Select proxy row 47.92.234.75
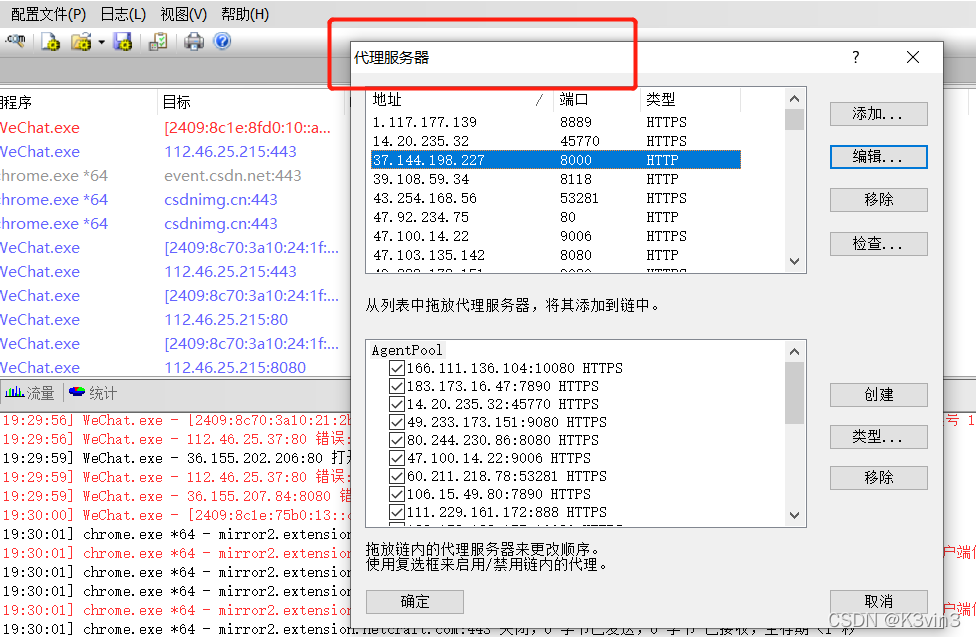Screen dimensions: 976x637 (555, 217)
